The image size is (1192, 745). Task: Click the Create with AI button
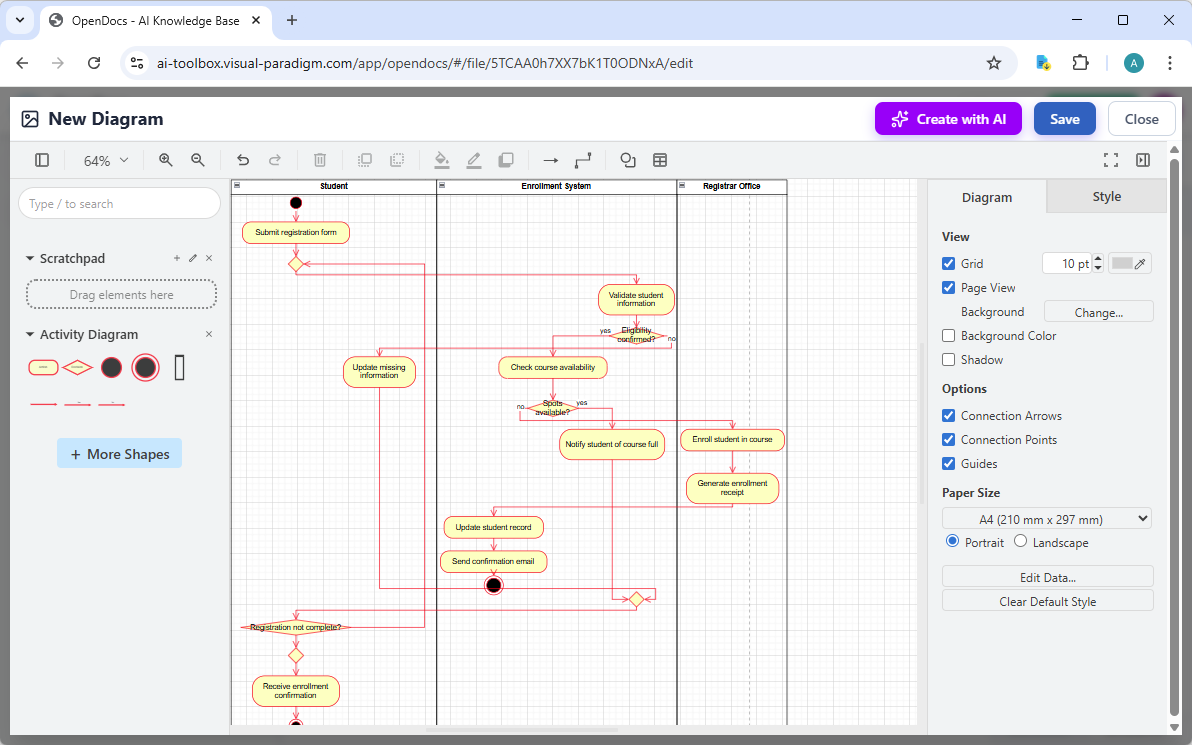point(948,118)
